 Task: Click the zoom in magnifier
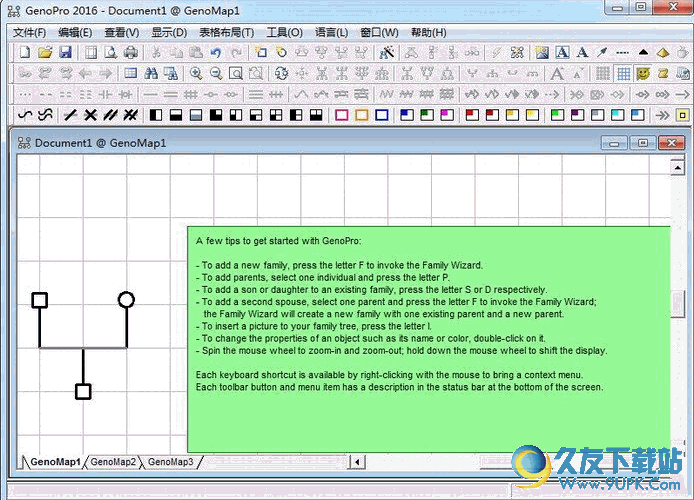tap(196, 73)
